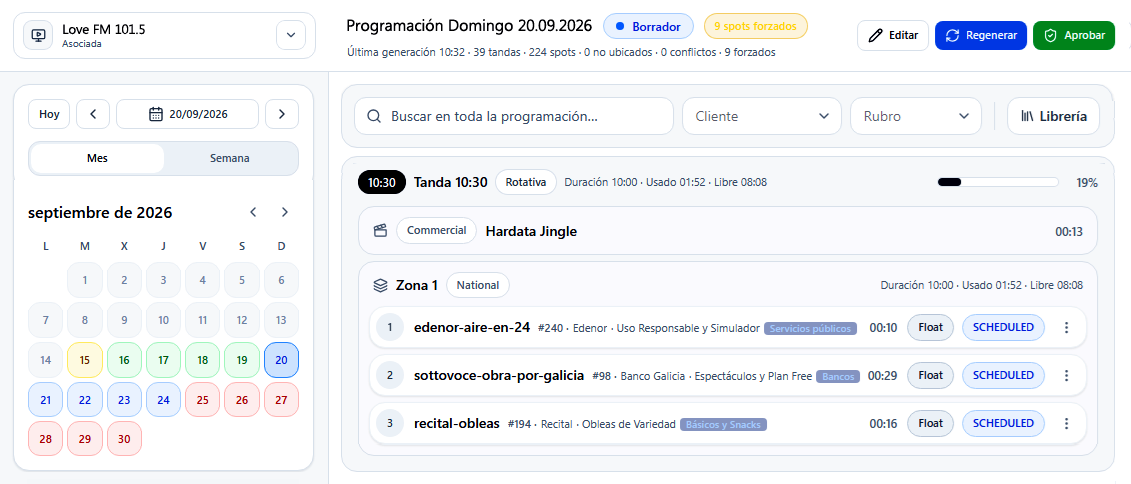The image size is (1131, 484).
Task: Click Float button on sottovoce-obra-por-galicia row
Action: [930, 375]
